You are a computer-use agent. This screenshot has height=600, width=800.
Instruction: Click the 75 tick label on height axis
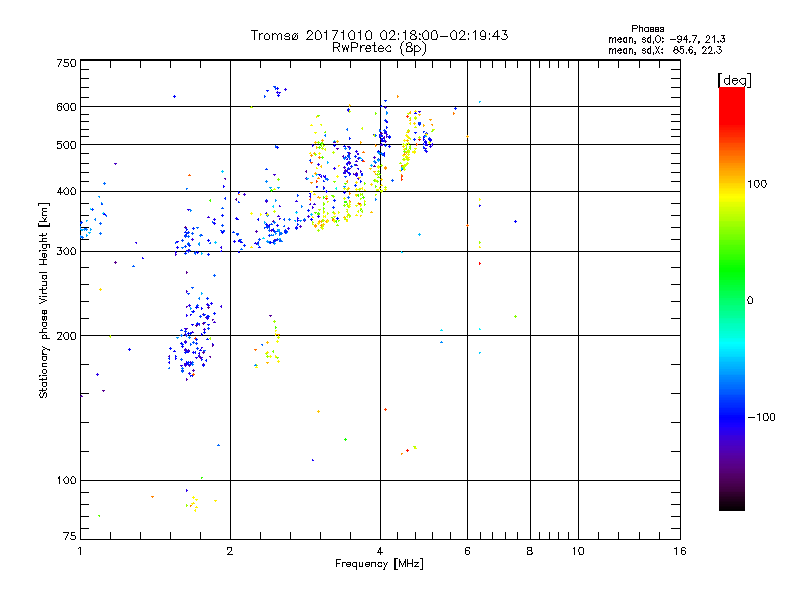[69, 538]
